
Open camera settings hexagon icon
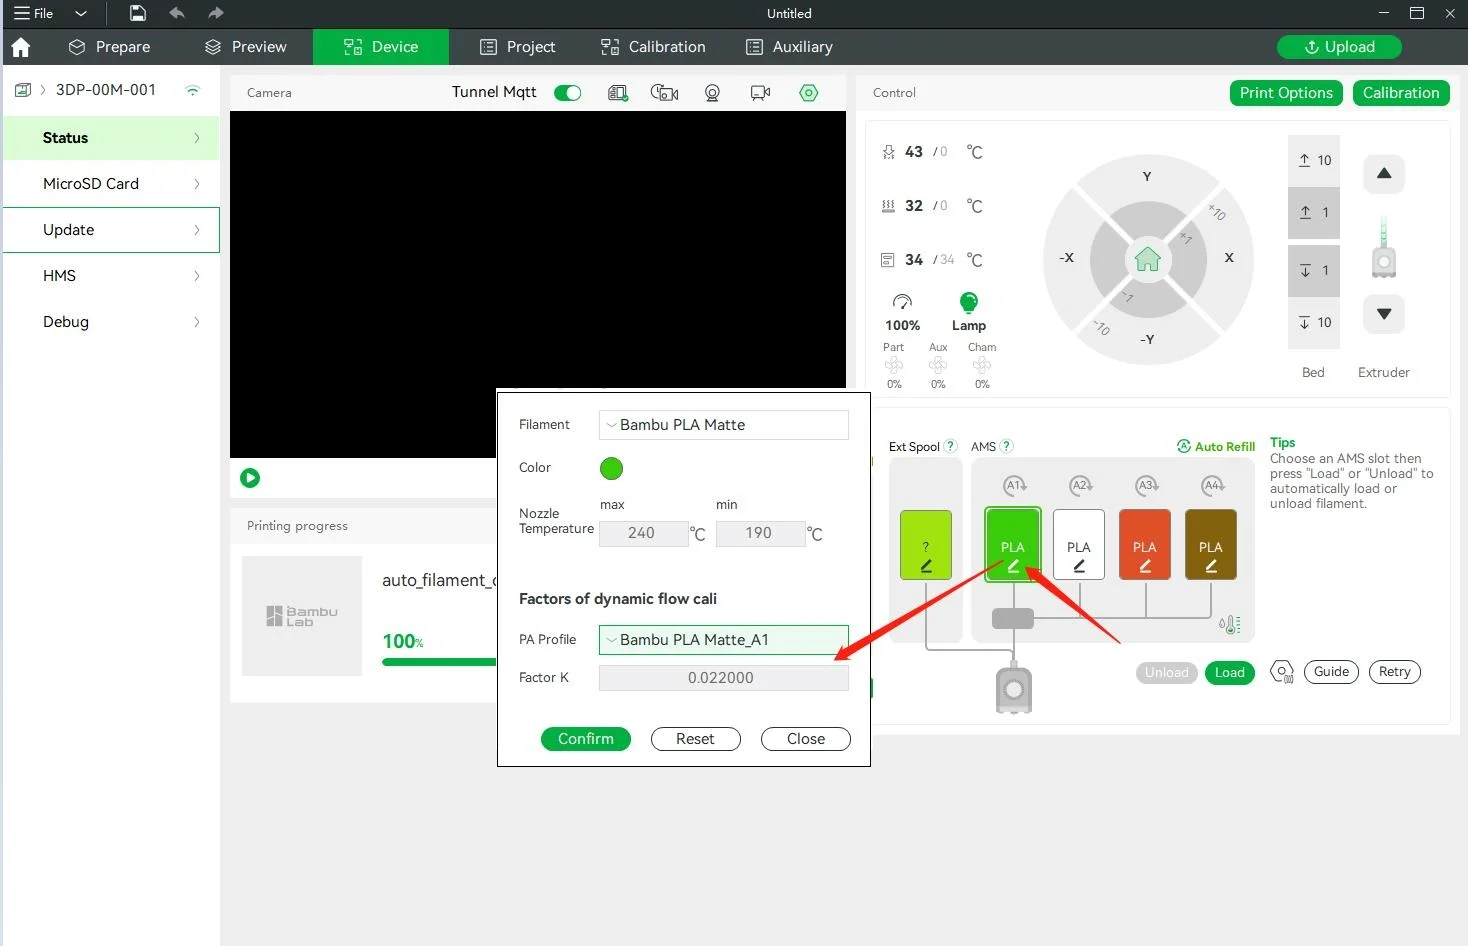(809, 93)
